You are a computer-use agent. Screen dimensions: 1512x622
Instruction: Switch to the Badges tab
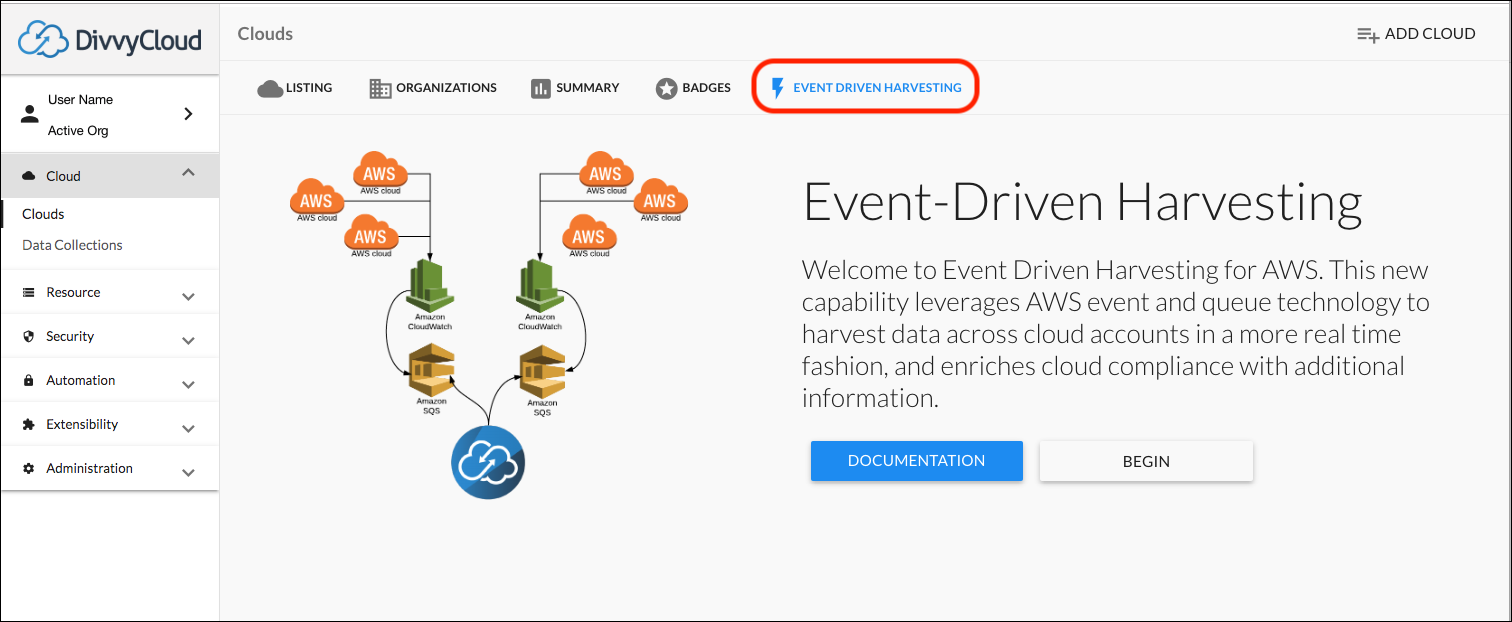(x=693, y=88)
